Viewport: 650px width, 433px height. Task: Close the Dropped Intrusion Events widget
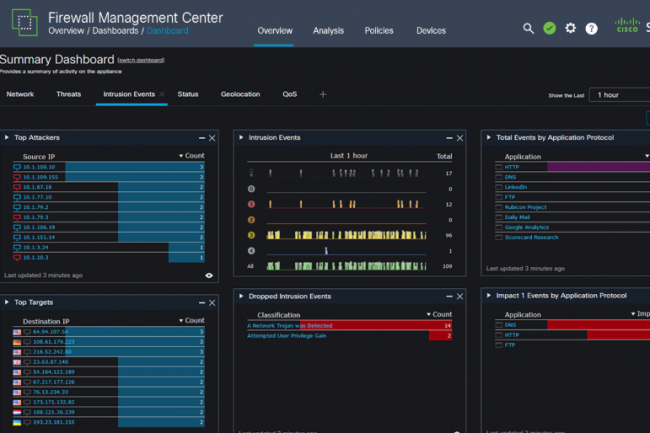[459, 297]
